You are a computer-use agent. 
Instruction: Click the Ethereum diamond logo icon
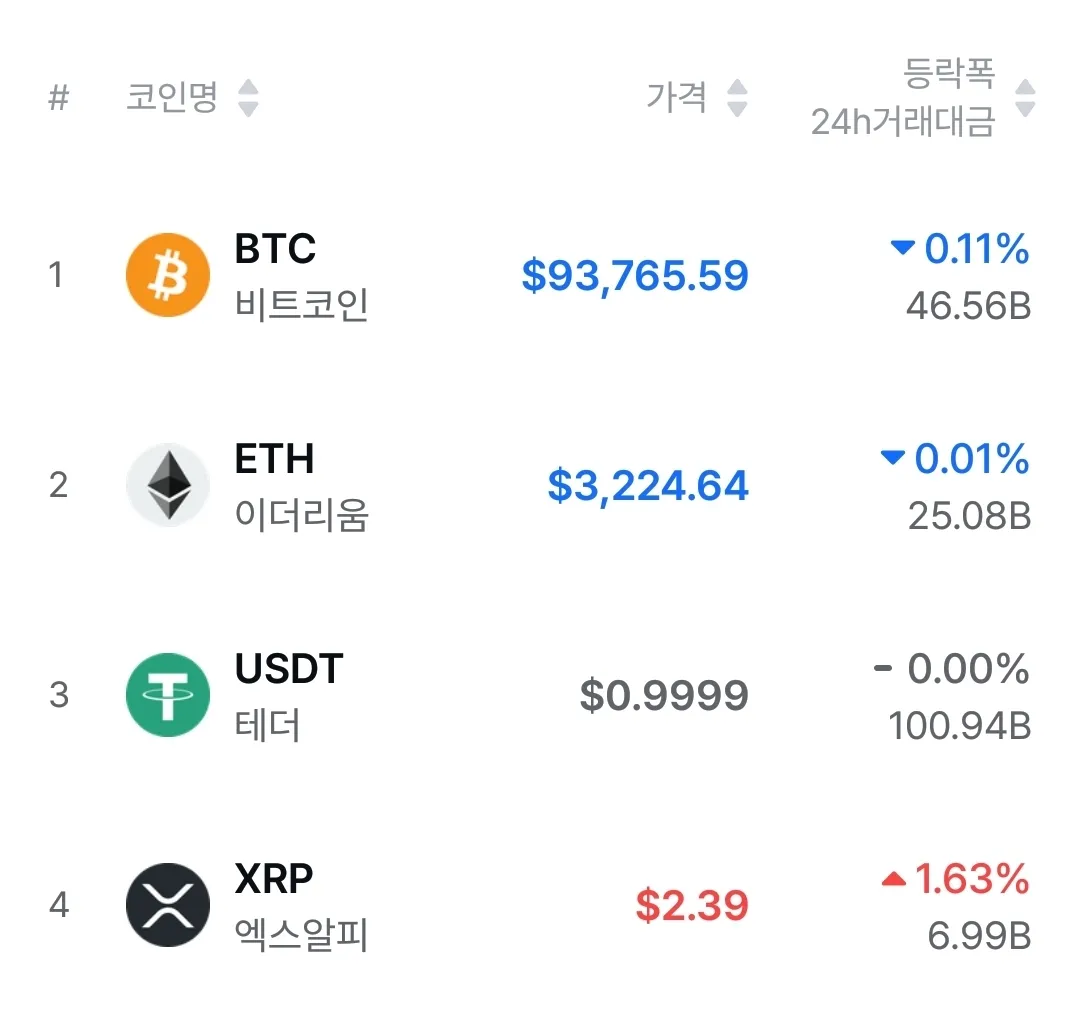click(x=168, y=485)
